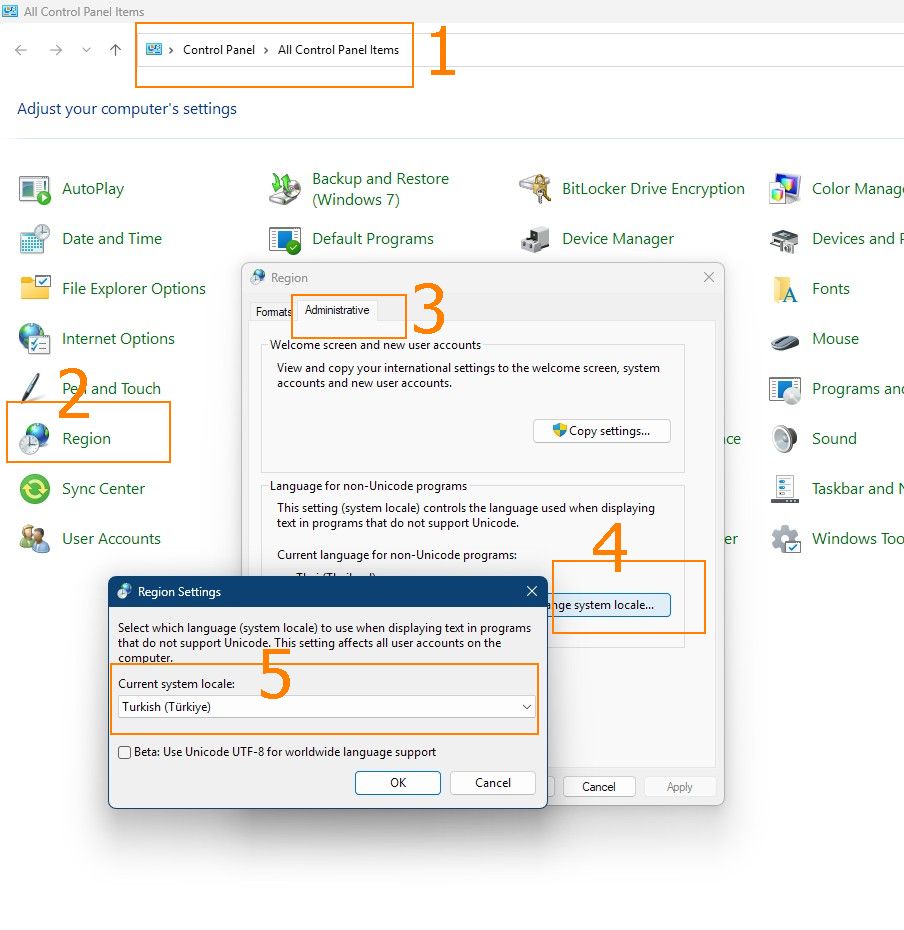The image size is (904, 930).
Task: Click the Control Panel address bar icon
Action: (x=154, y=49)
